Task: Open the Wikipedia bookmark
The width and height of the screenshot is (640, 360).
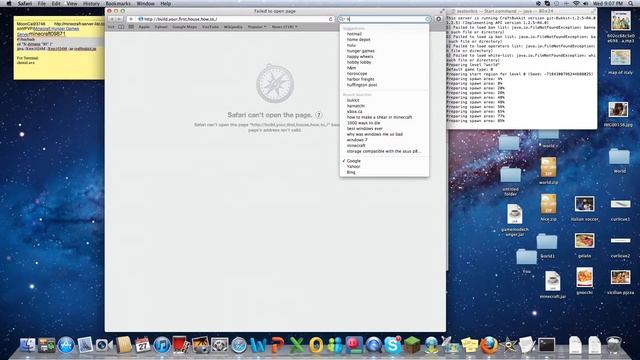Action: tap(233, 27)
